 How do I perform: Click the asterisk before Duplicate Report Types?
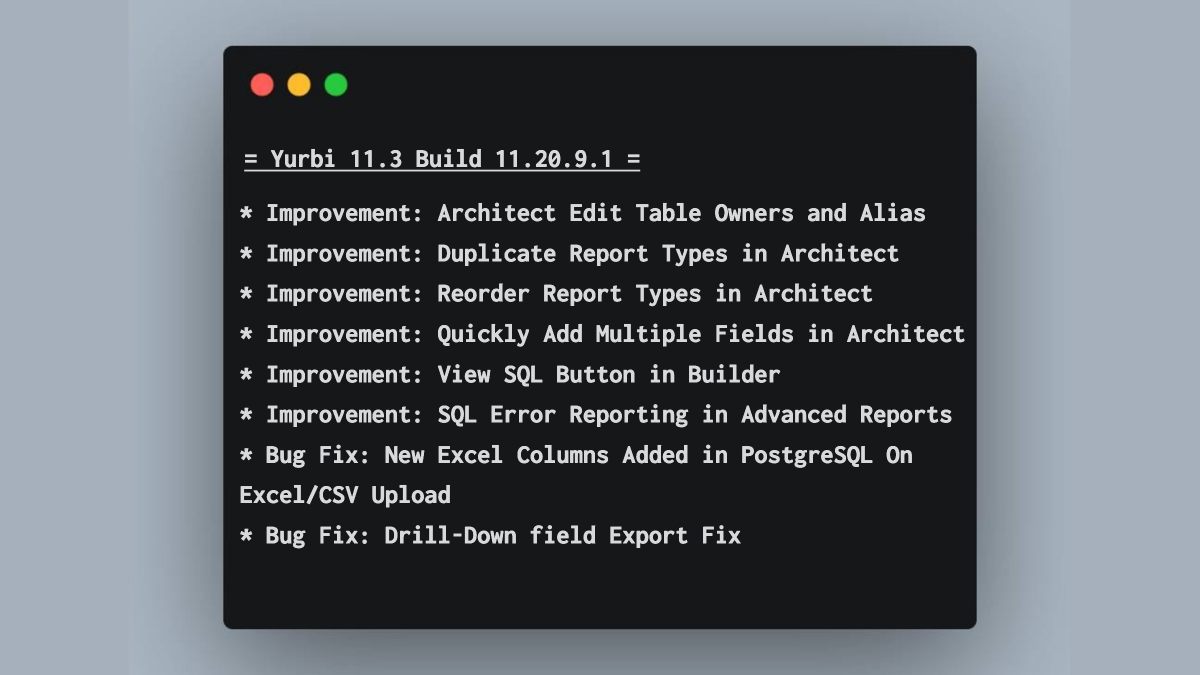246,254
